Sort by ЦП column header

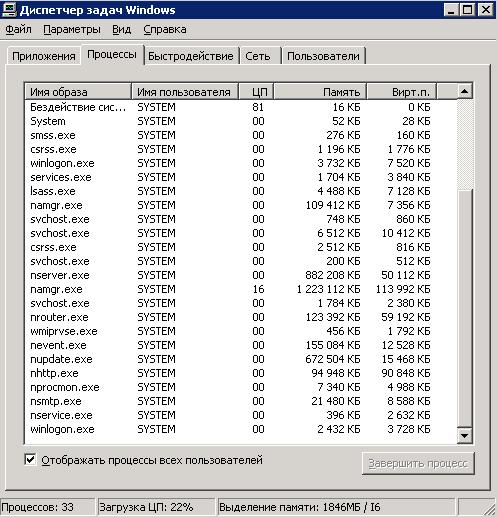[x=256, y=92]
